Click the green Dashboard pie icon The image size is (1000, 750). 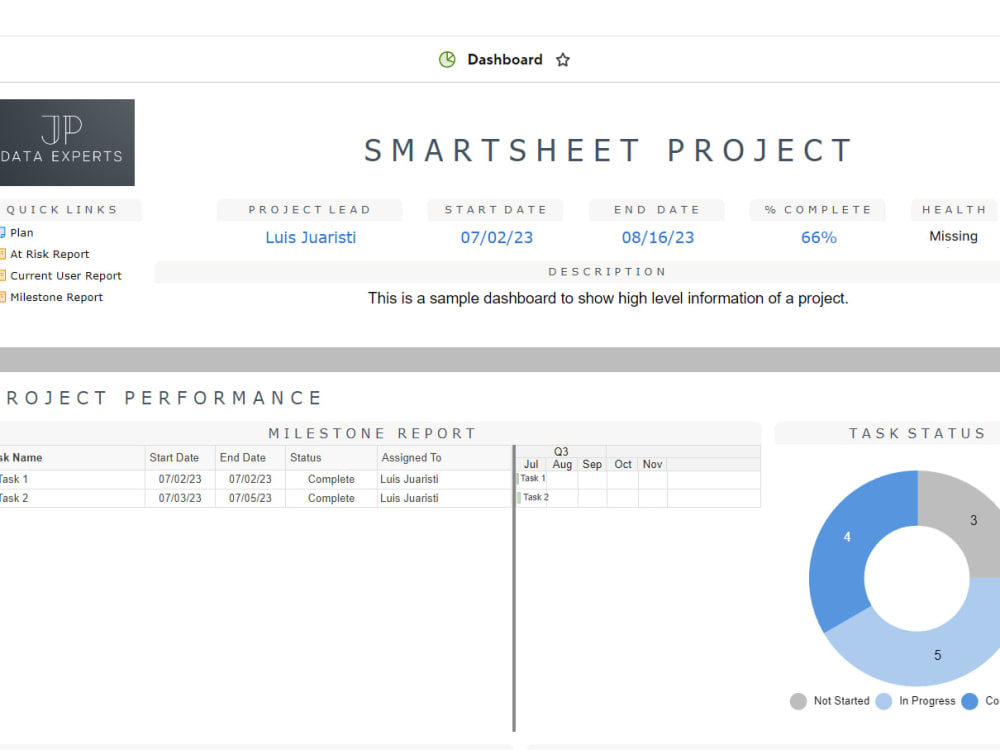[448, 59]
